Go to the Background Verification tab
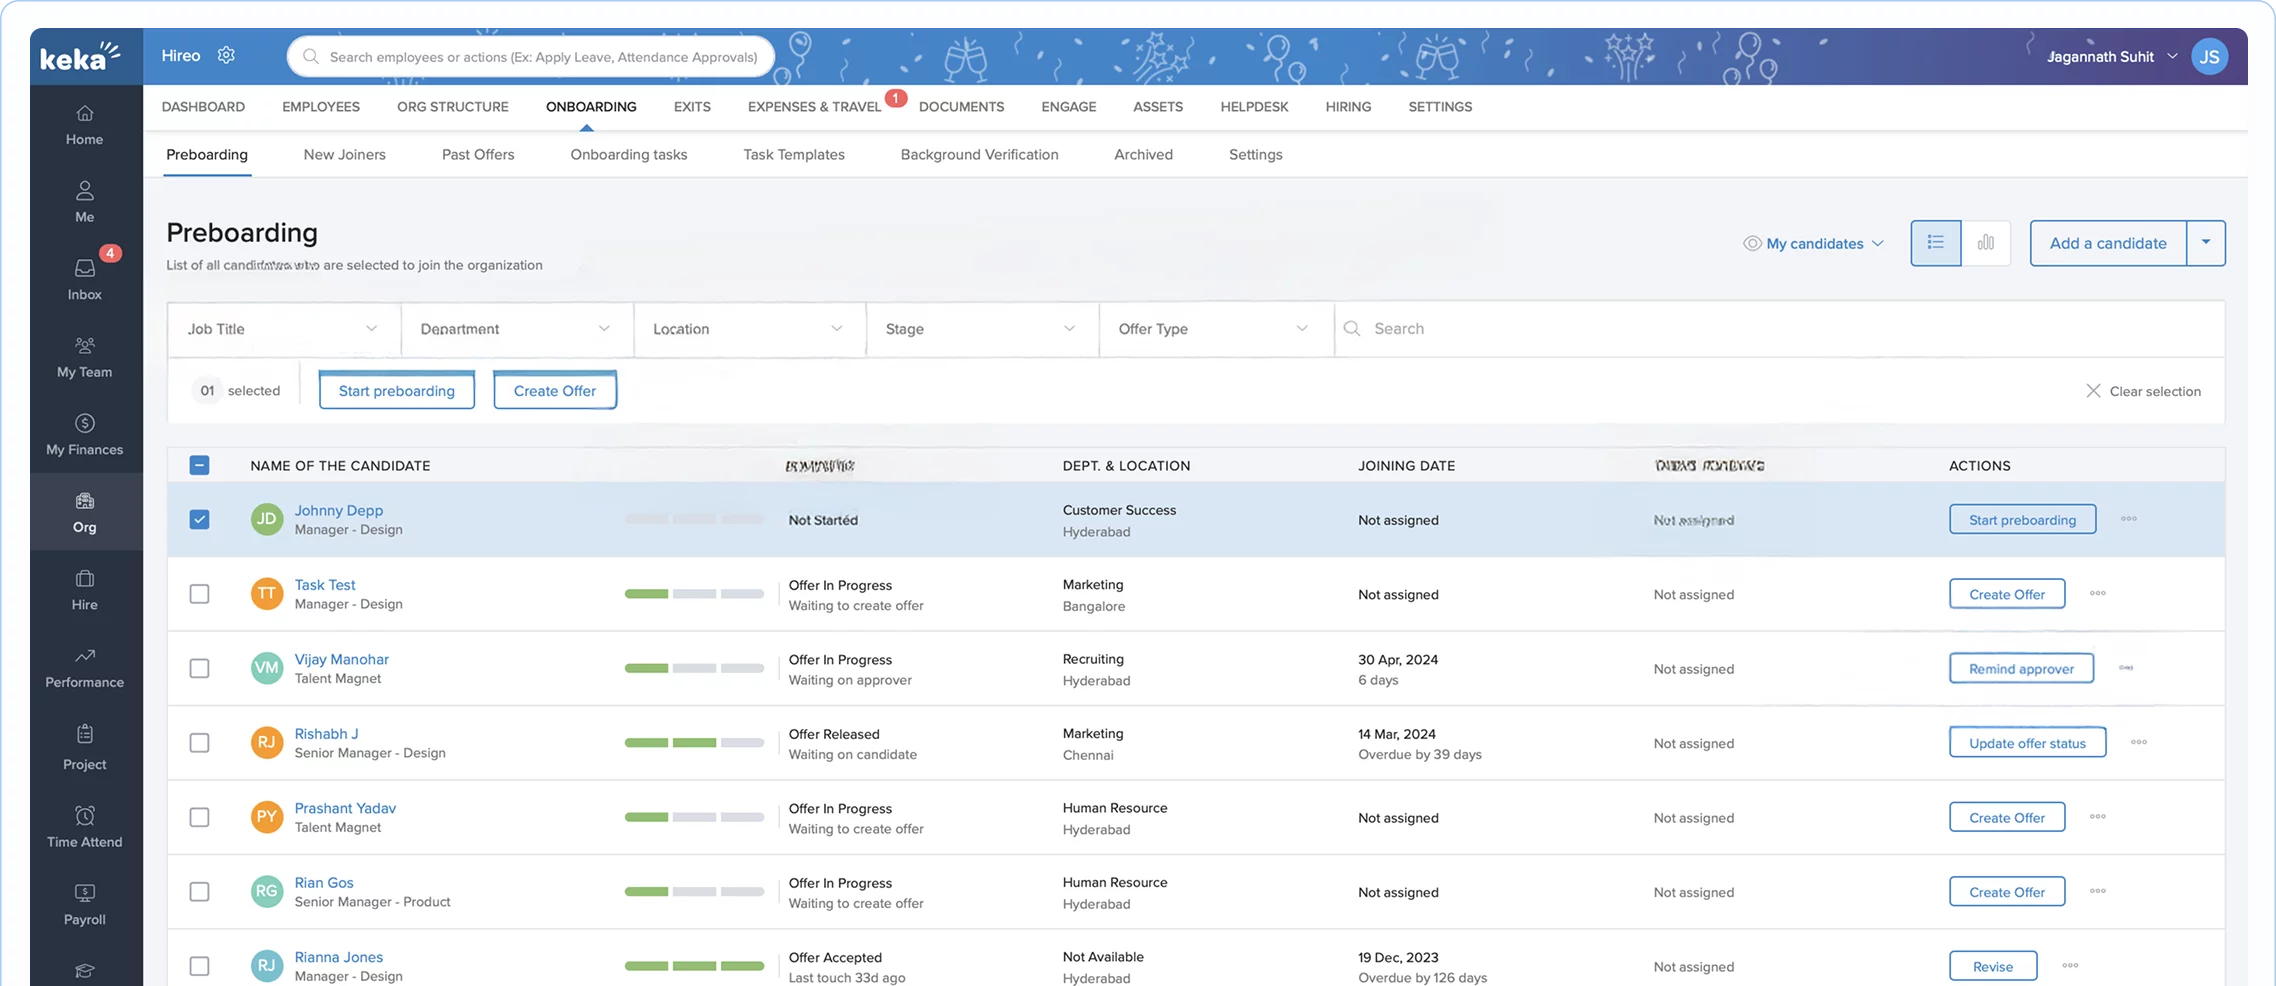Viewport: 2276px width, 986px height. [980, 154]
